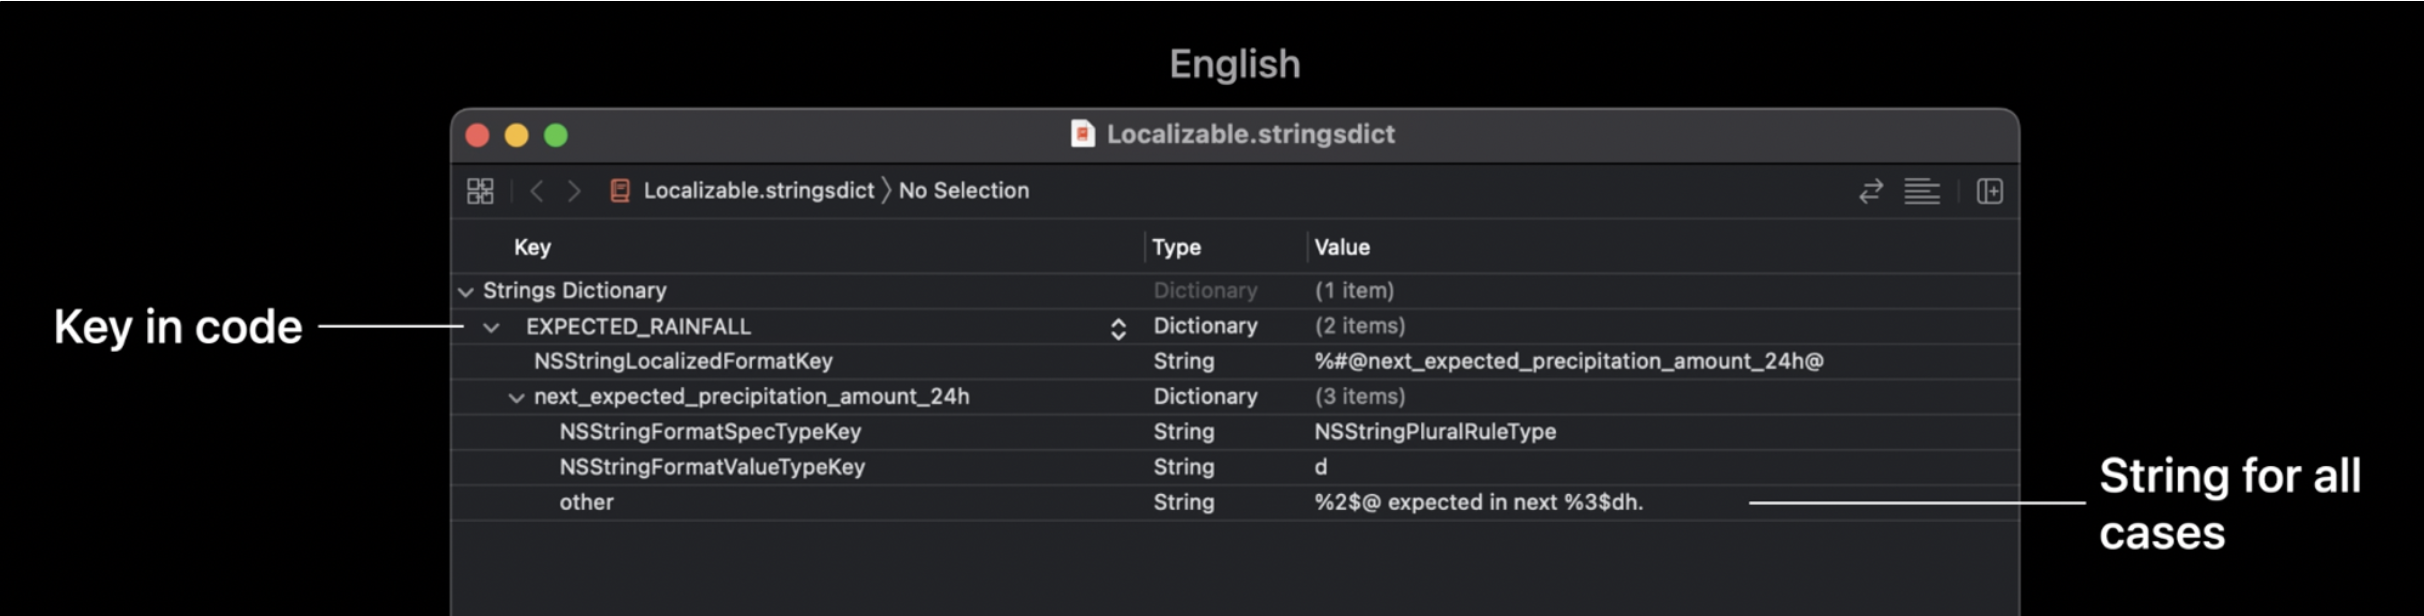Viewport: 2424px width, 616px height.
Task: Click the swap arrows editor options icon
Action: [x=1871, y=191]
